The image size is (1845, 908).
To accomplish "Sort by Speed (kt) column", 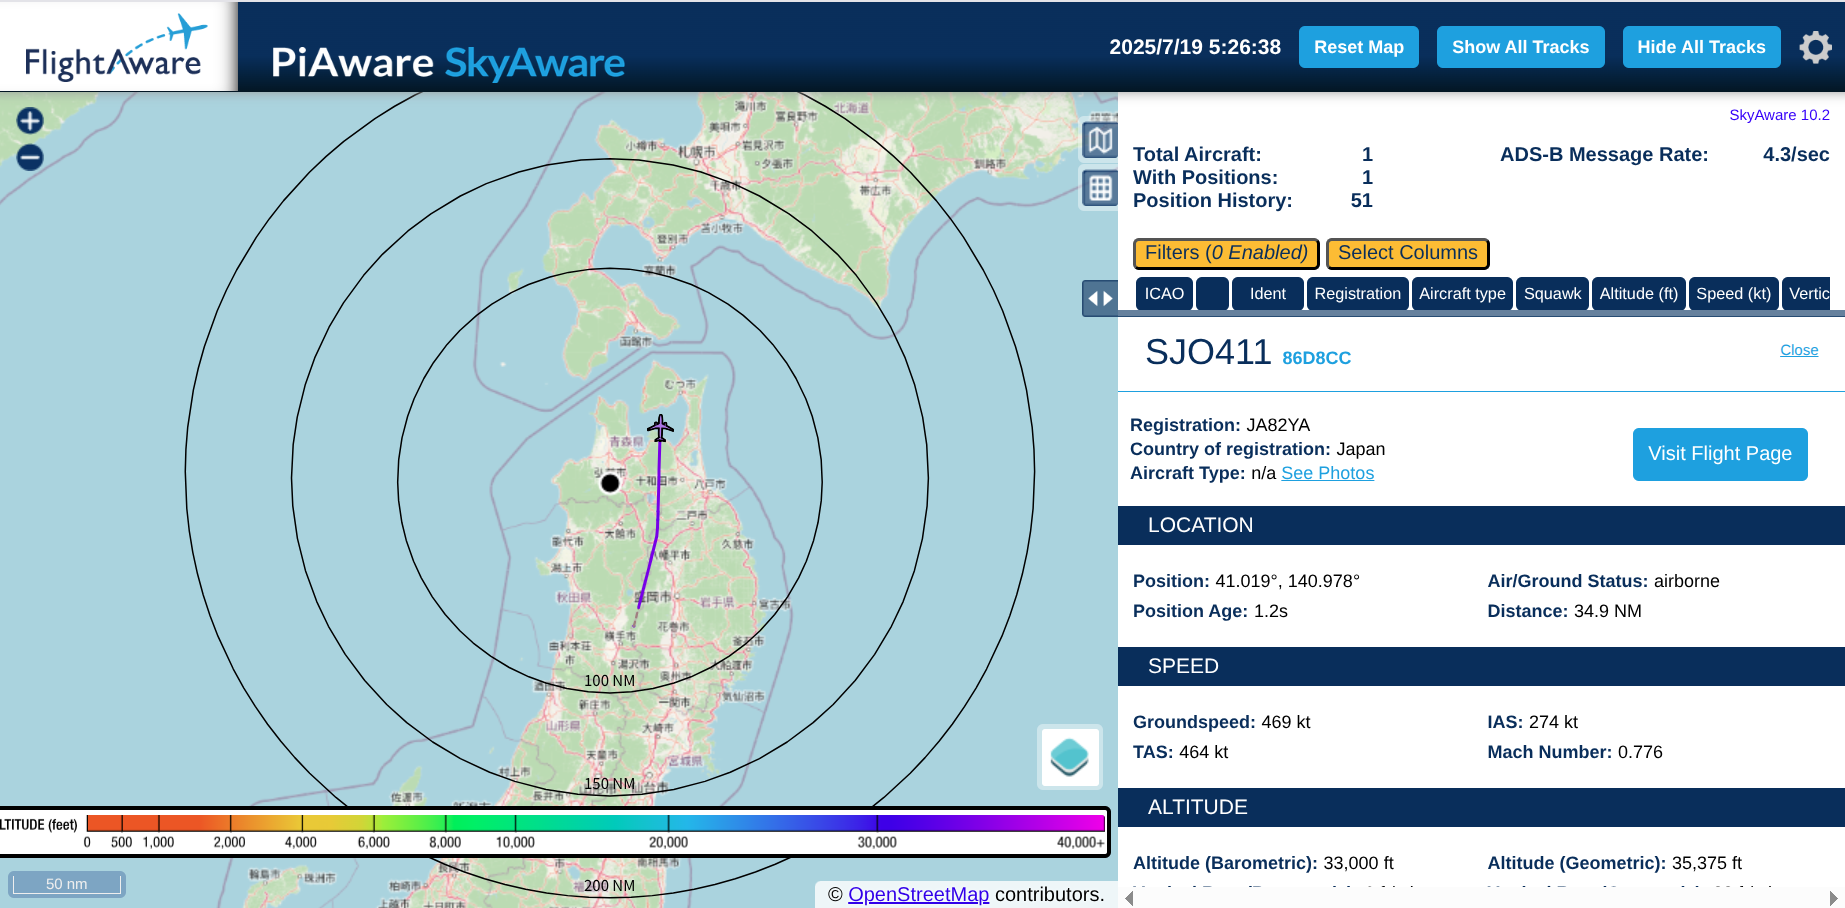I will coord(1733,293).
